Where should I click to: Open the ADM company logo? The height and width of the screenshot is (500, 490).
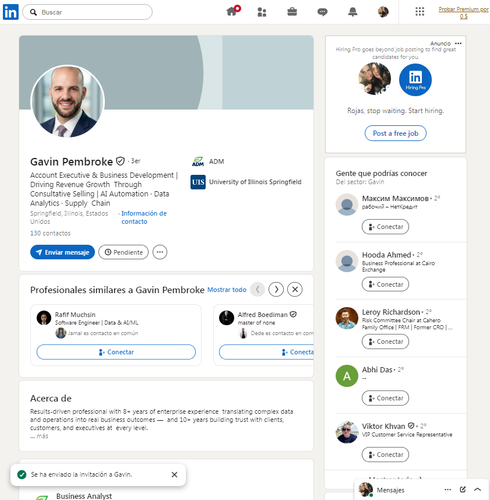[x=198, y=162]
